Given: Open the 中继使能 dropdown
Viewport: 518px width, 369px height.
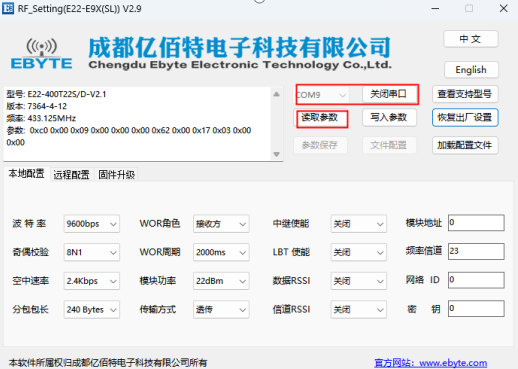Looking at the screenshot, I should (x=359, y=224).
